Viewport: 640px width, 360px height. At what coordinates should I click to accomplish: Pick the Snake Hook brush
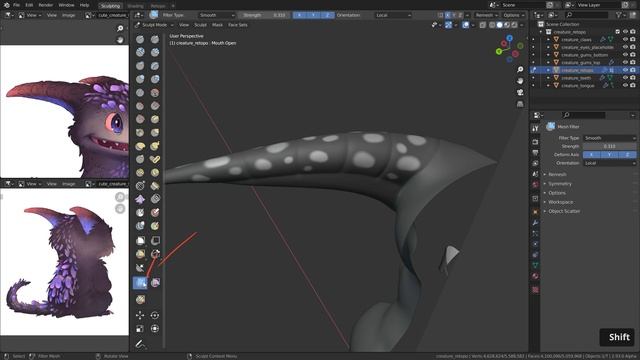tap(155, 146)
